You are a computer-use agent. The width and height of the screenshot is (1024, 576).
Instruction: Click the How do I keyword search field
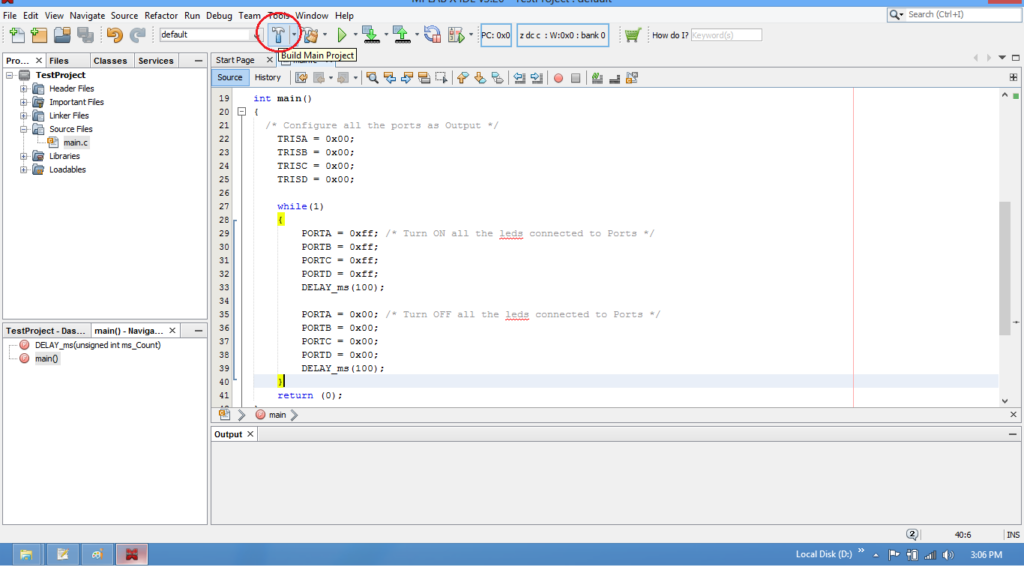coord(725,36)
